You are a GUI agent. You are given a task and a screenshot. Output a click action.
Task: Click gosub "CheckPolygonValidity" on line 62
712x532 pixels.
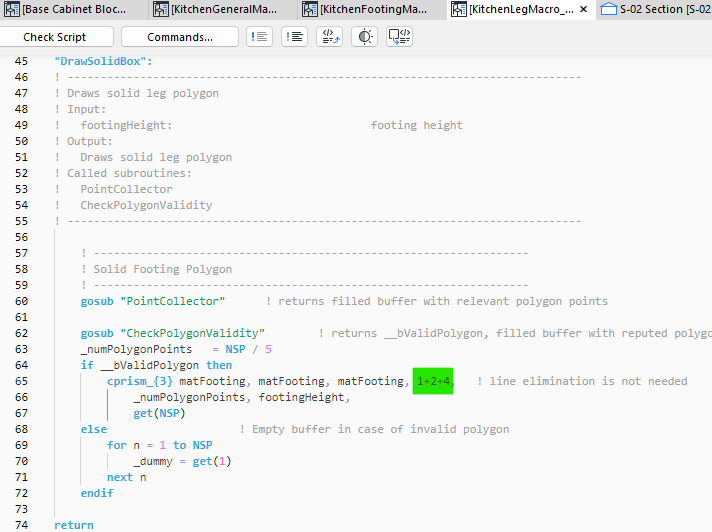173,333
